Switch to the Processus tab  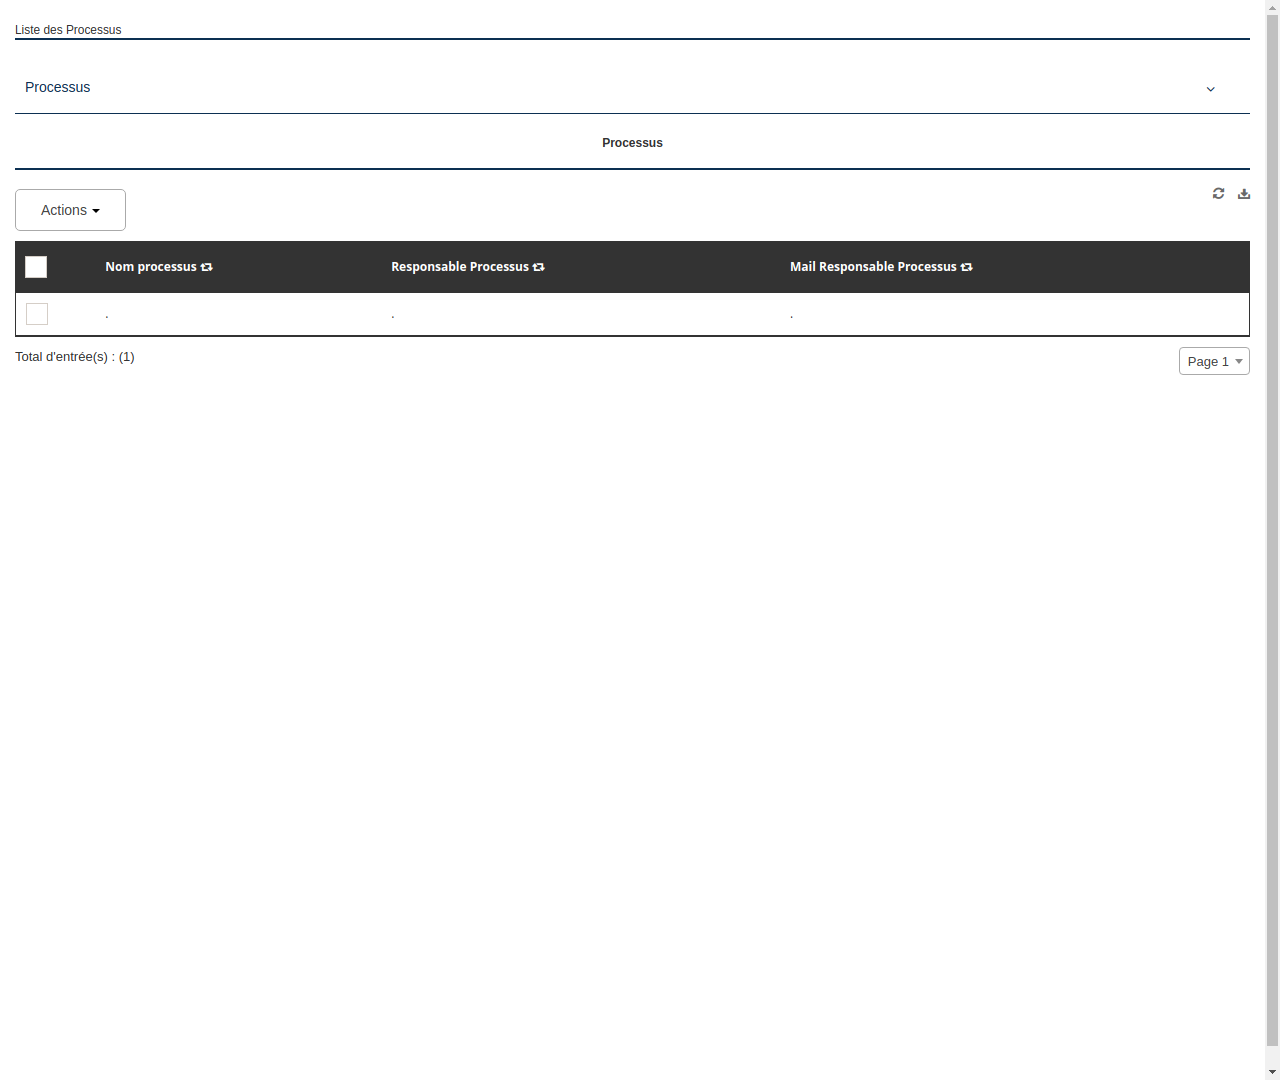tap(632, 142)
